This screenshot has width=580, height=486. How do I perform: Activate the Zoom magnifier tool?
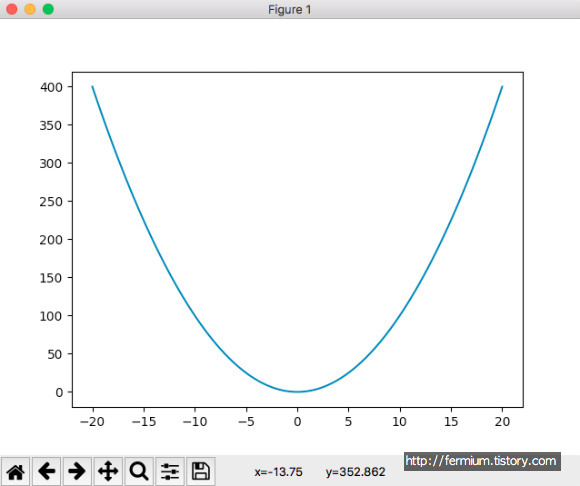(x=139, y=471)
